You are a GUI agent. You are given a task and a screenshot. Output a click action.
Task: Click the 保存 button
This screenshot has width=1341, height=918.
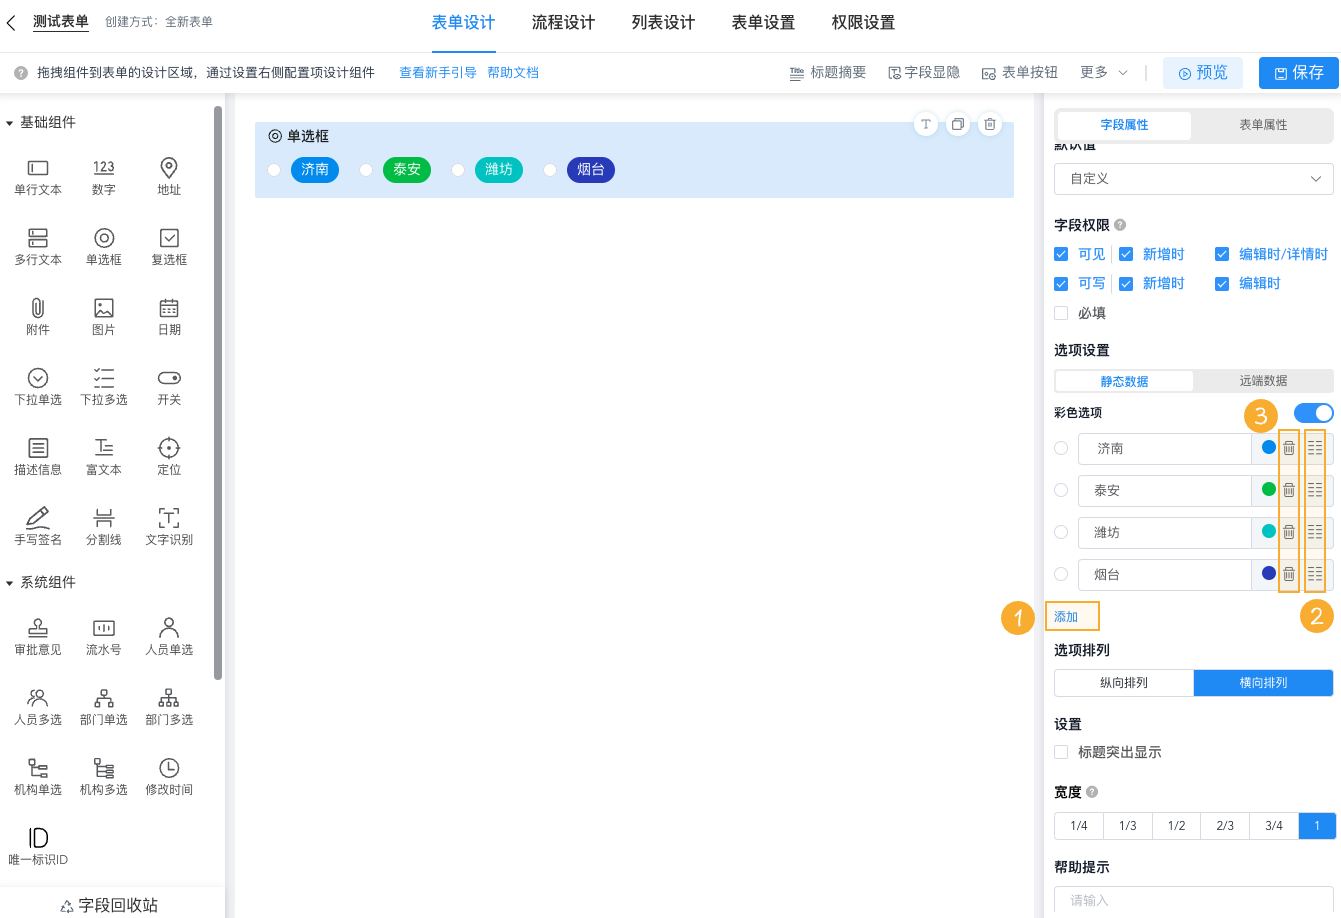tap(1298, 72)
